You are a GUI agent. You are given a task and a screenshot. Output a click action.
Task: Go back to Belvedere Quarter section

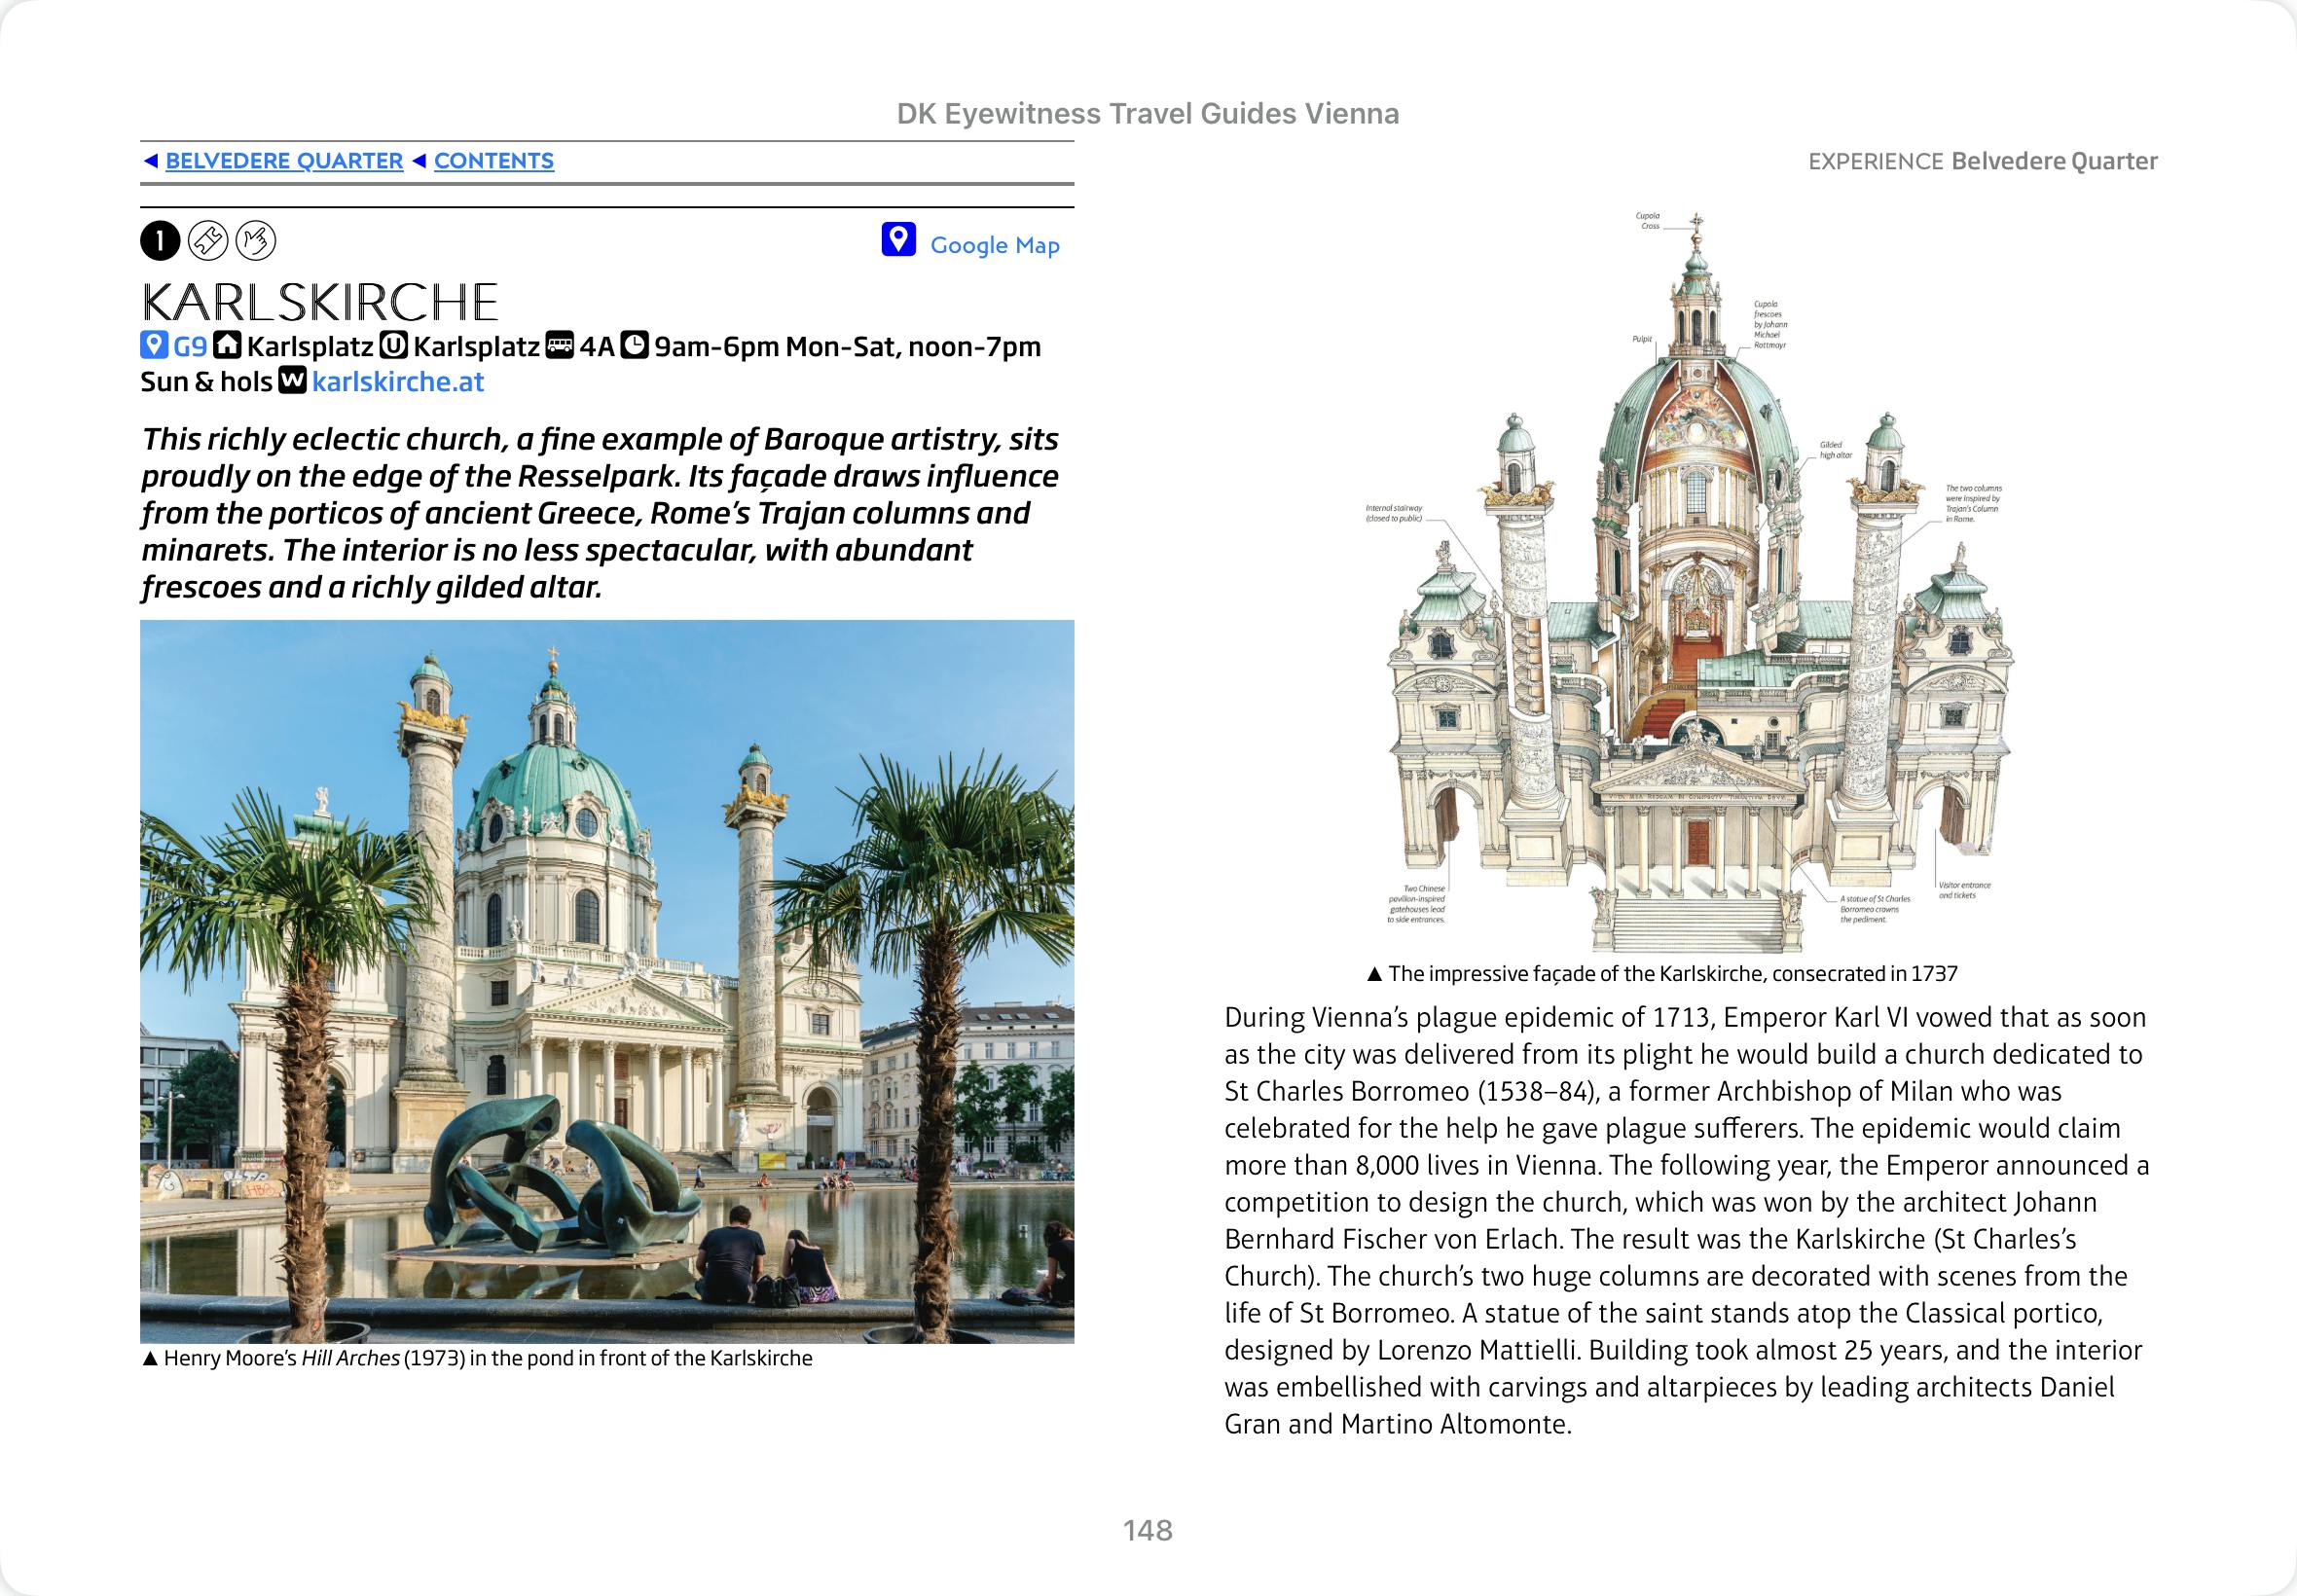pyautogui.click(x=284, y=161)
